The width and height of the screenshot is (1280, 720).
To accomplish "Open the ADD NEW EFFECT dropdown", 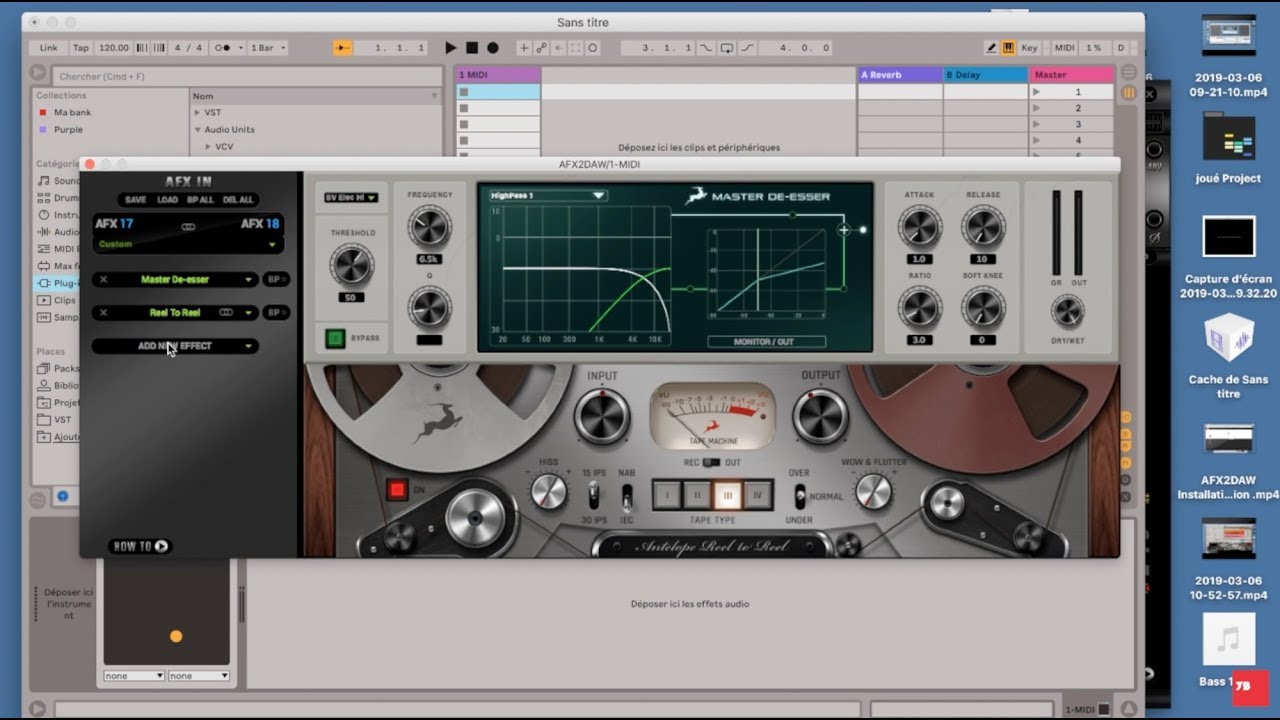I will coord(175,346).
